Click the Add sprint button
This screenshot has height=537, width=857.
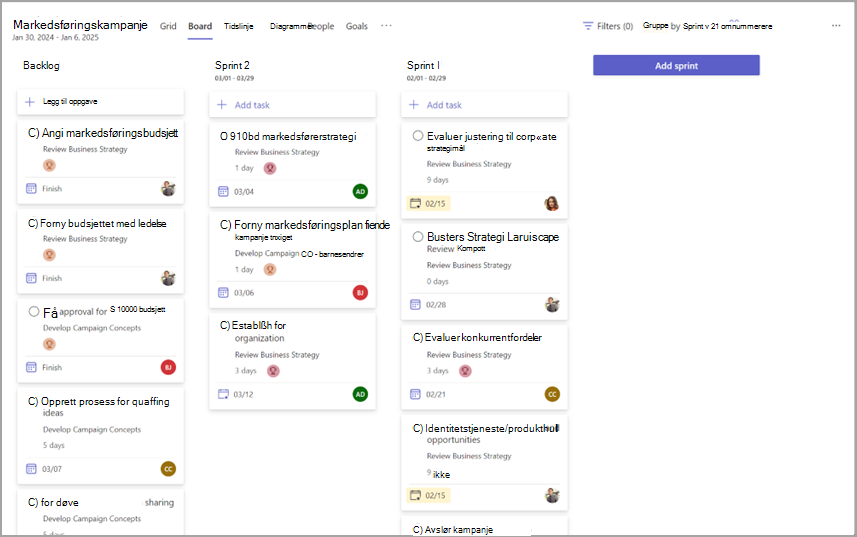pyautogui.click(x=676, y=66)
